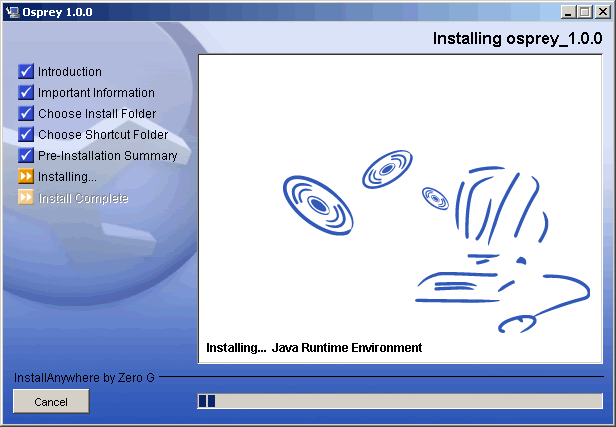Click the checkmark next to Choose Shortcut Folder
The width and height of the screenshot is (616, 427).
click(x=26, y=135)
